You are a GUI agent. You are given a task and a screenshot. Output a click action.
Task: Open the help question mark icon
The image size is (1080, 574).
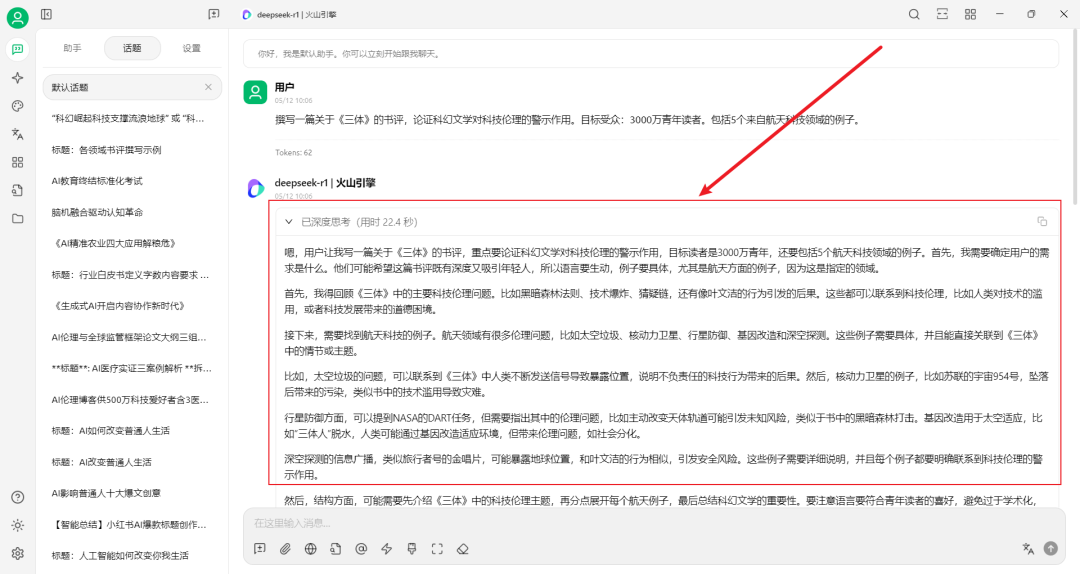[18, 498]
